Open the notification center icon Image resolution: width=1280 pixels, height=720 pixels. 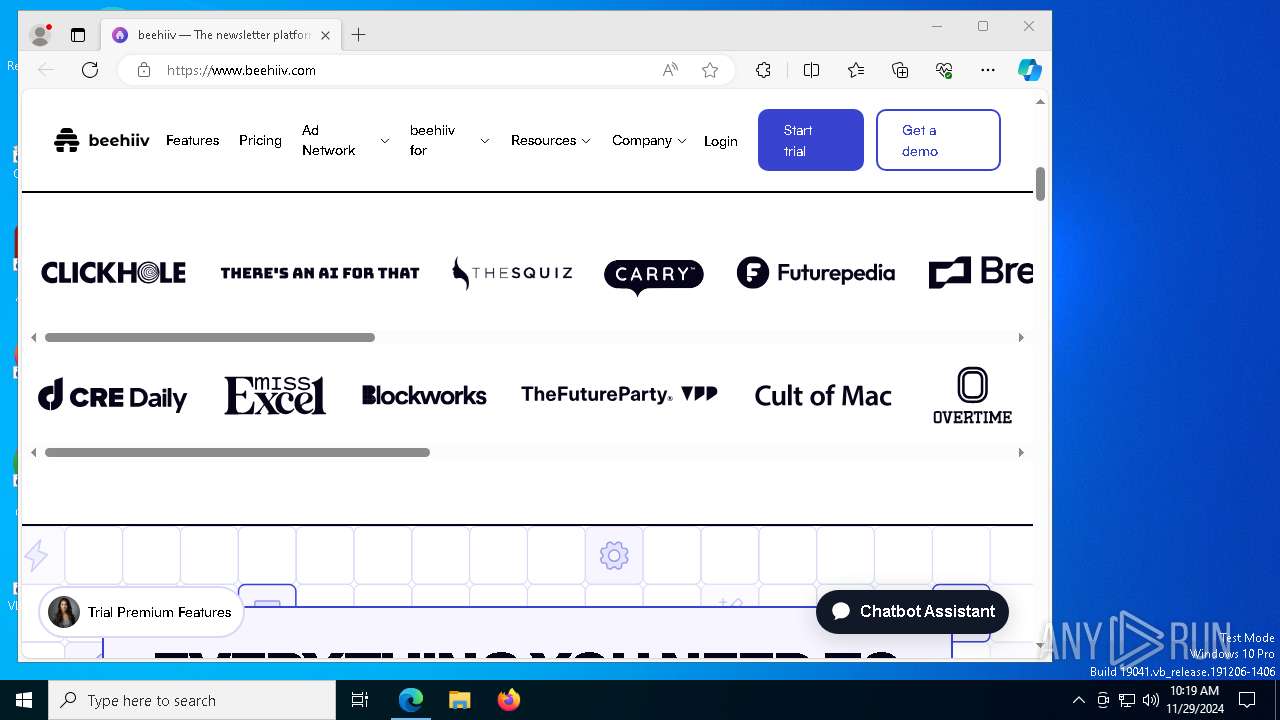[1247, 700]
